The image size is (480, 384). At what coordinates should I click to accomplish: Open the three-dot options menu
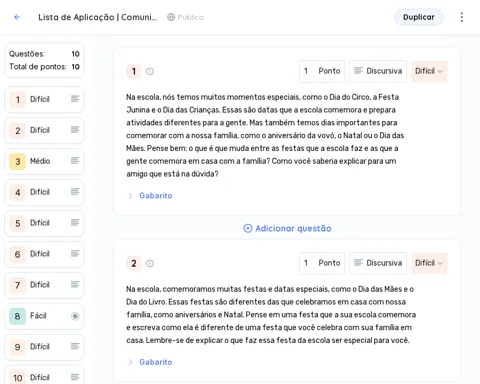click(462, 17)
